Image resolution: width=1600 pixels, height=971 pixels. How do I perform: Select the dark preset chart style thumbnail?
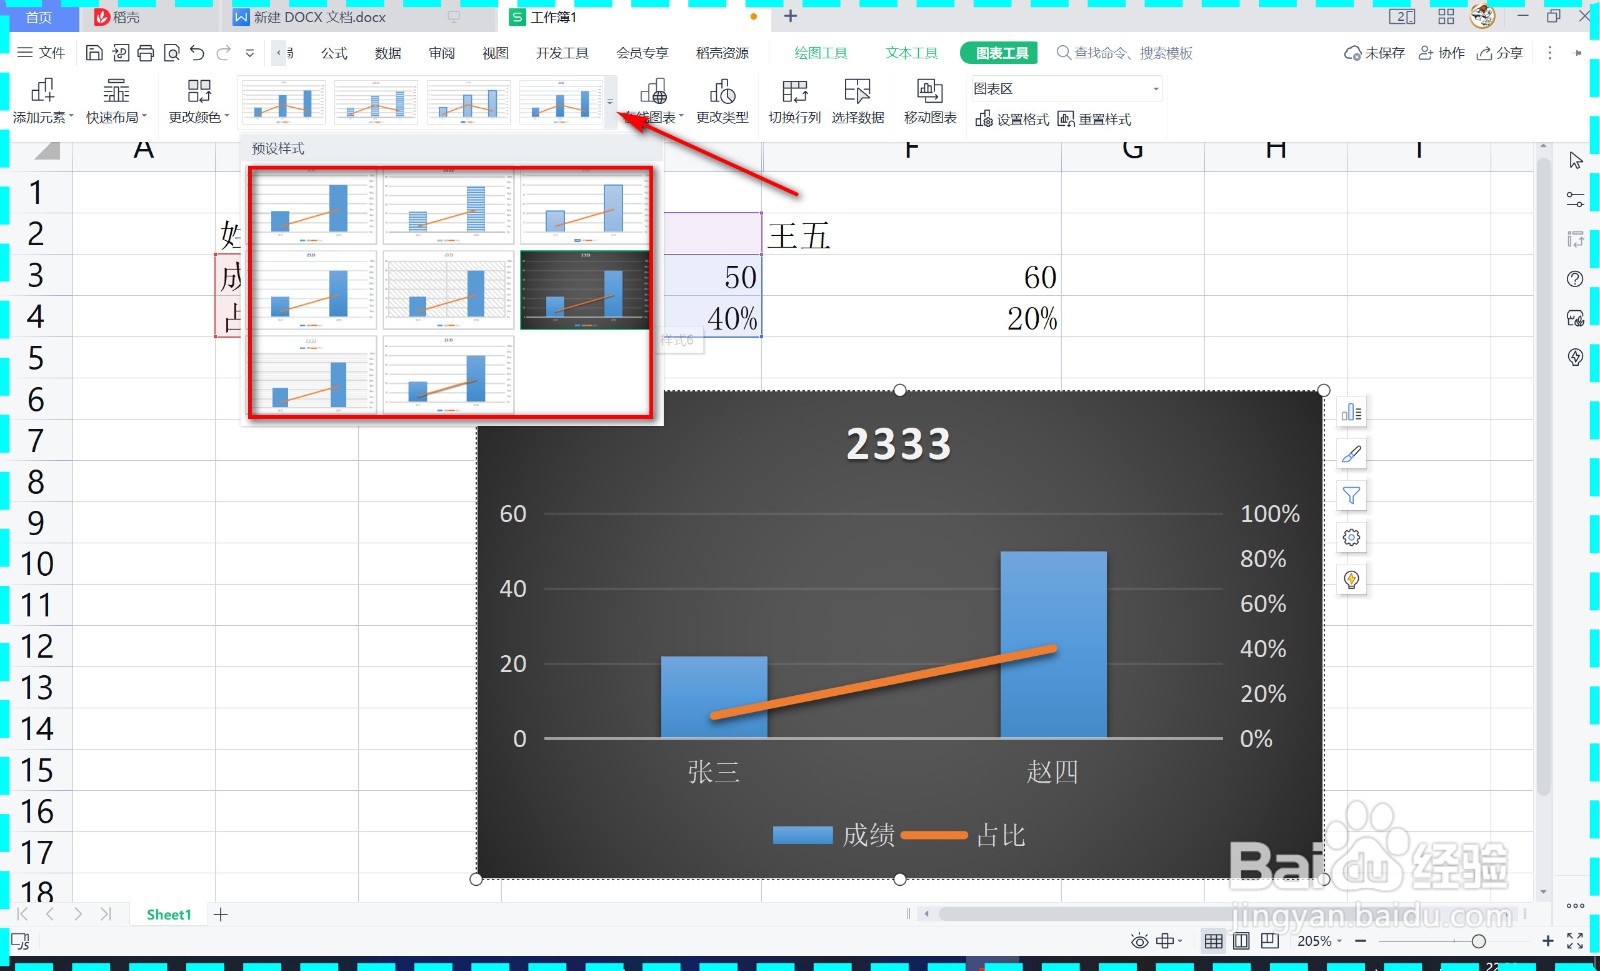584,290
